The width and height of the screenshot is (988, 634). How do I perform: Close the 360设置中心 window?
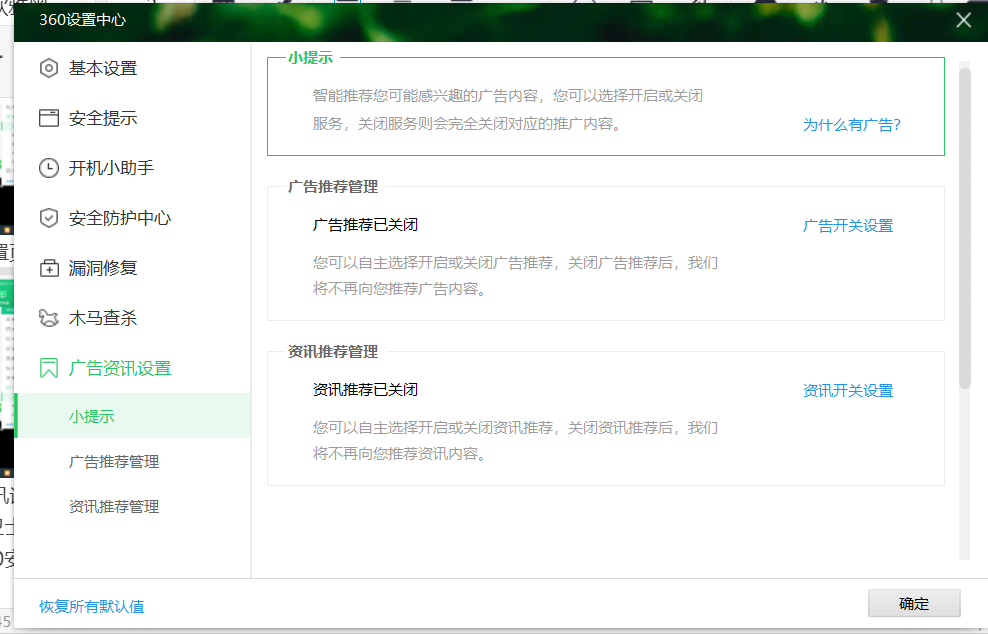(x=963, y=20)
